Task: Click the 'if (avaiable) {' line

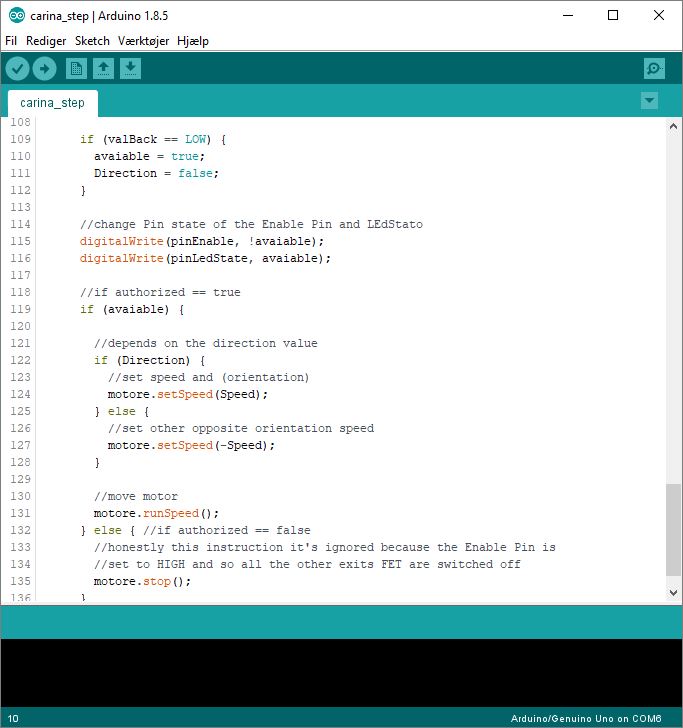Action: coord(132,309)
